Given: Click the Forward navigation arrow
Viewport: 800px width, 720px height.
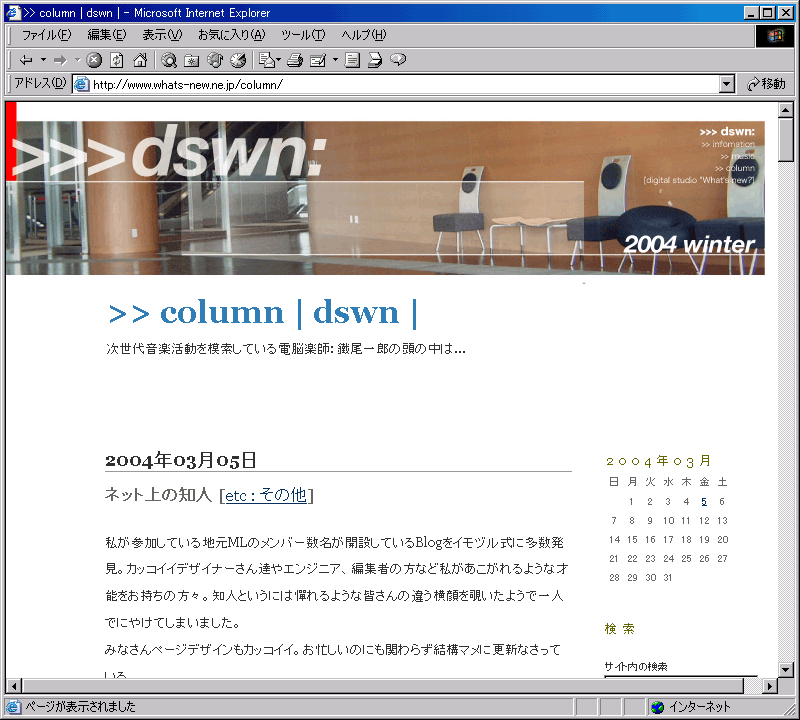Looking at the screenshot, I should (60, 60).
